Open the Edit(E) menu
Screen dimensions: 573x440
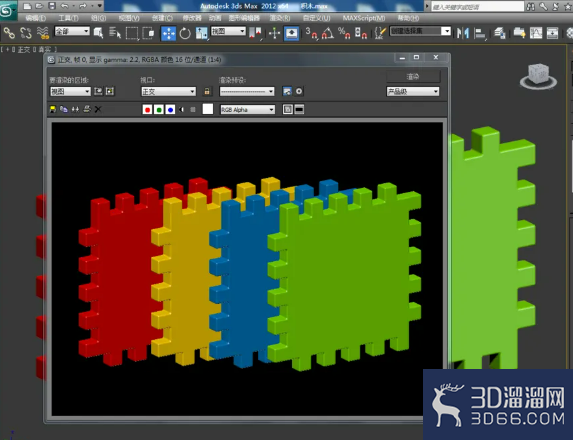pyautogui.click(x=36, y=18)
